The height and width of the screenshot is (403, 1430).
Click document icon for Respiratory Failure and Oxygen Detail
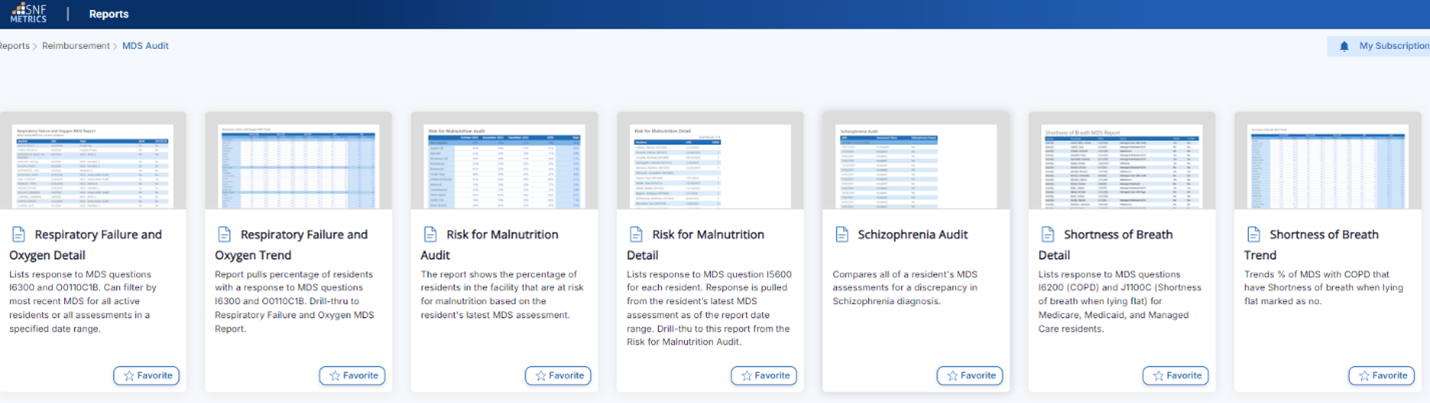point(18,235)
